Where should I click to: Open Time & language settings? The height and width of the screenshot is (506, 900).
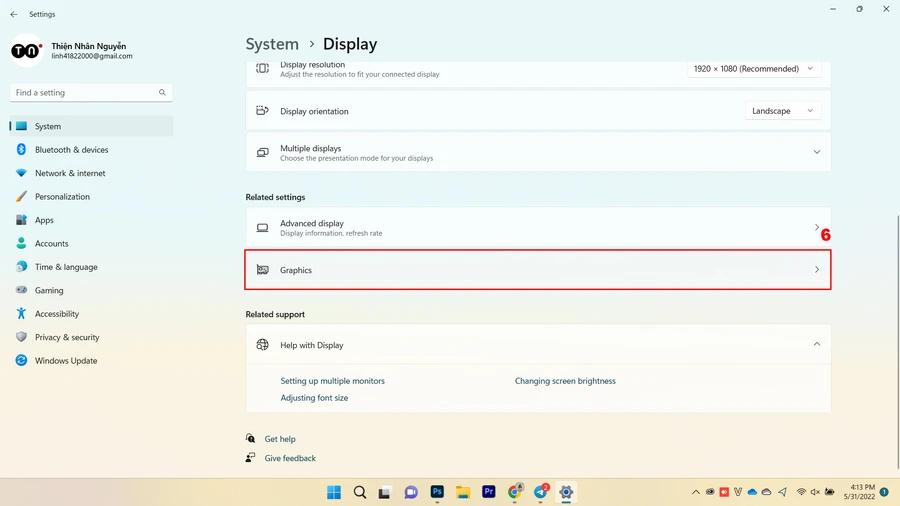point(91,267)
